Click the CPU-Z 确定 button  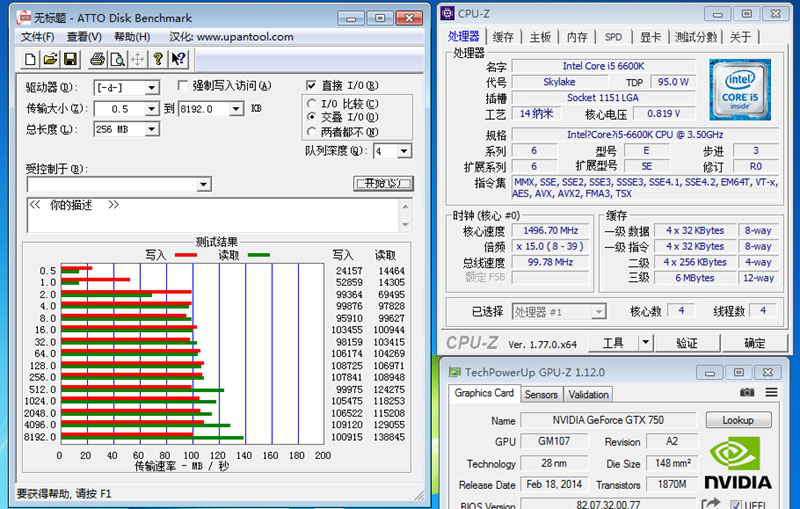click(755, 343)
